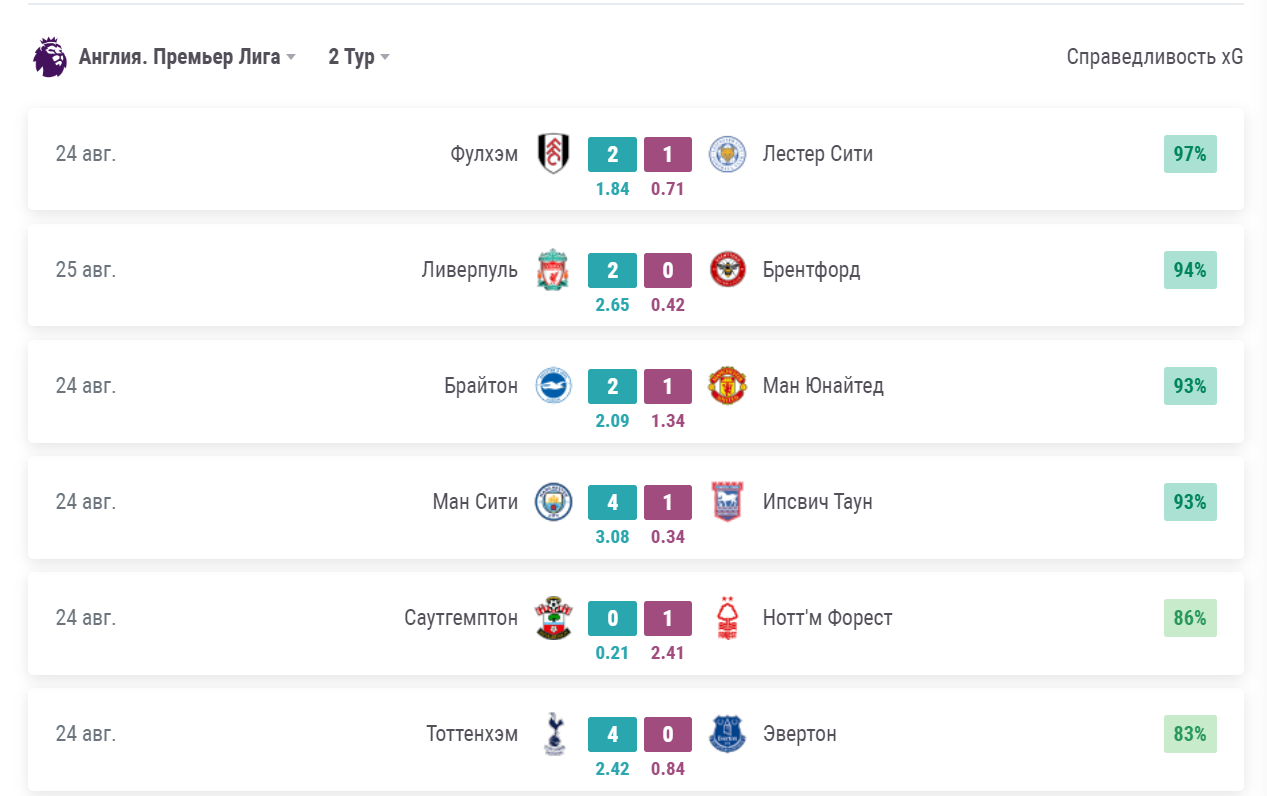The height and width of the screenshot is (796, 1267).
Task: Click the Nottingham Forest club crest
Action: [727, 618]
